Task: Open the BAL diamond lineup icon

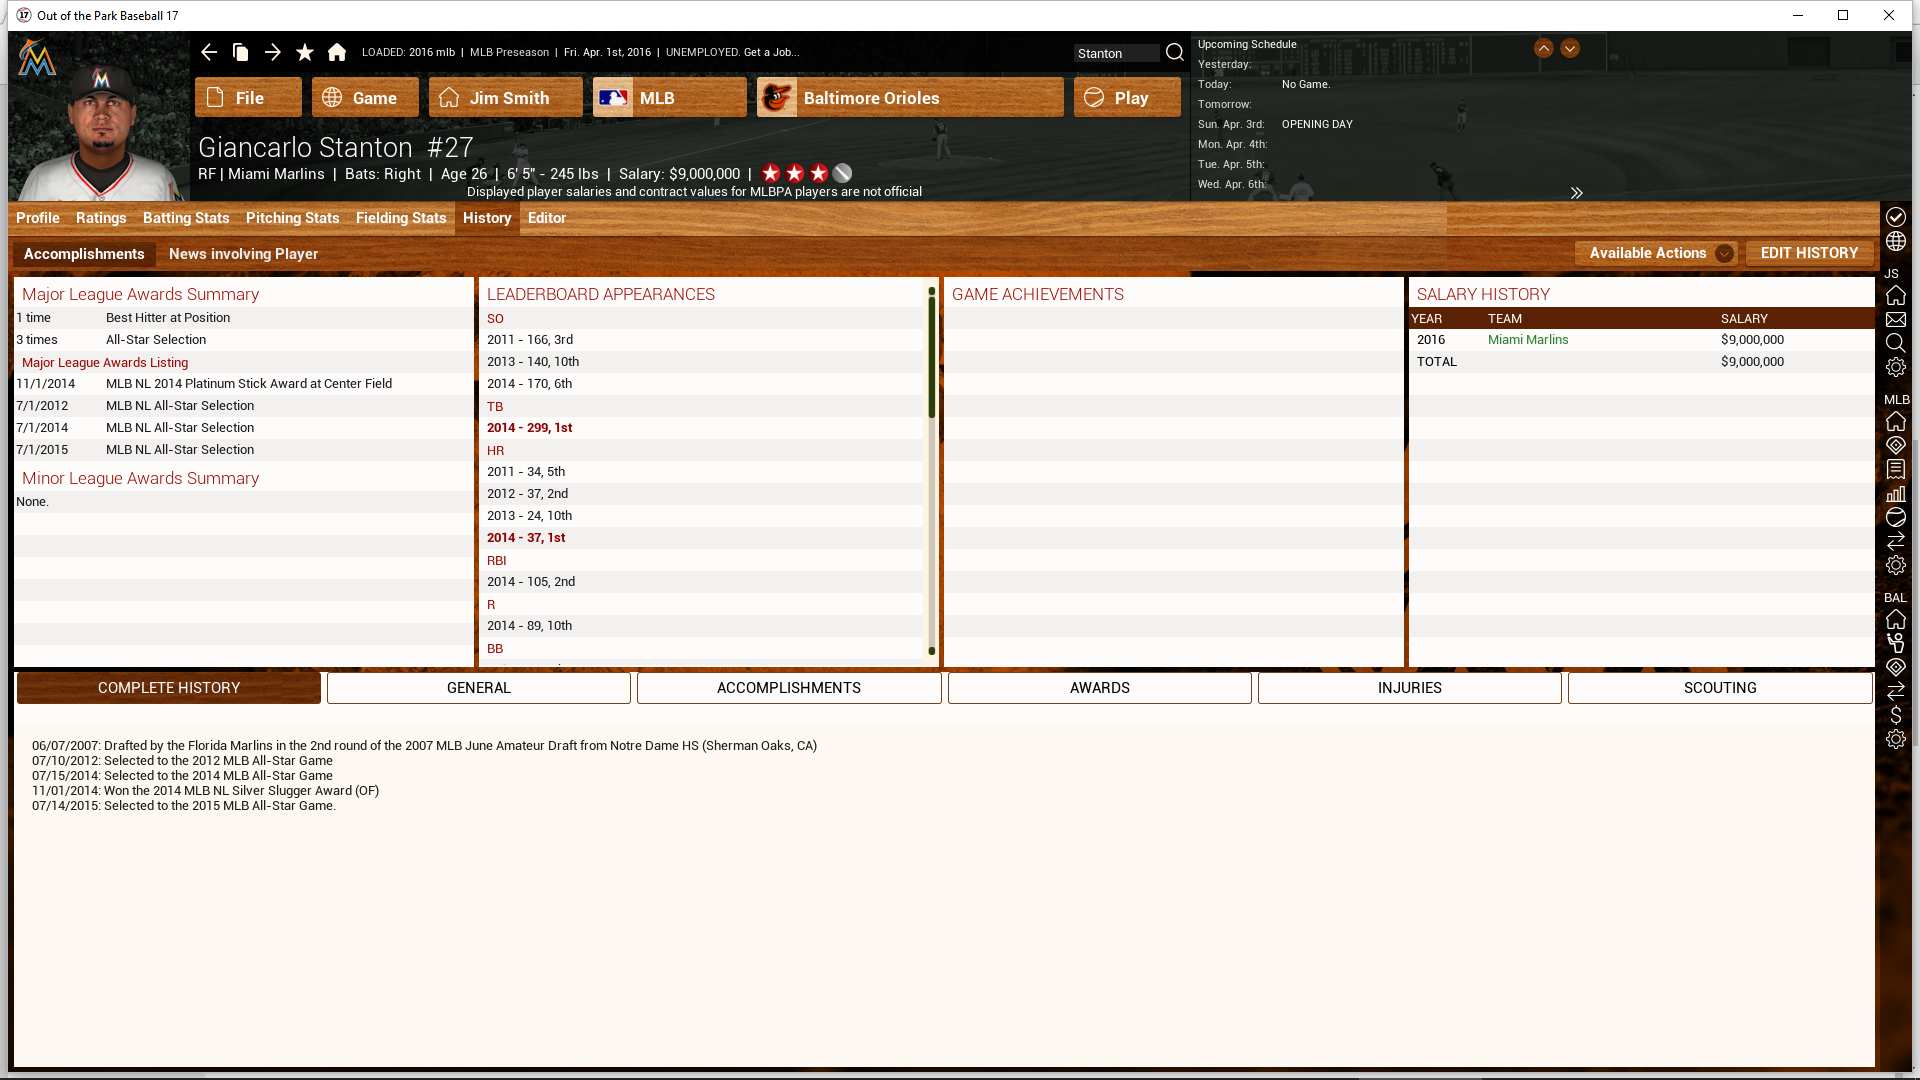Action: tap(1896, 667)
